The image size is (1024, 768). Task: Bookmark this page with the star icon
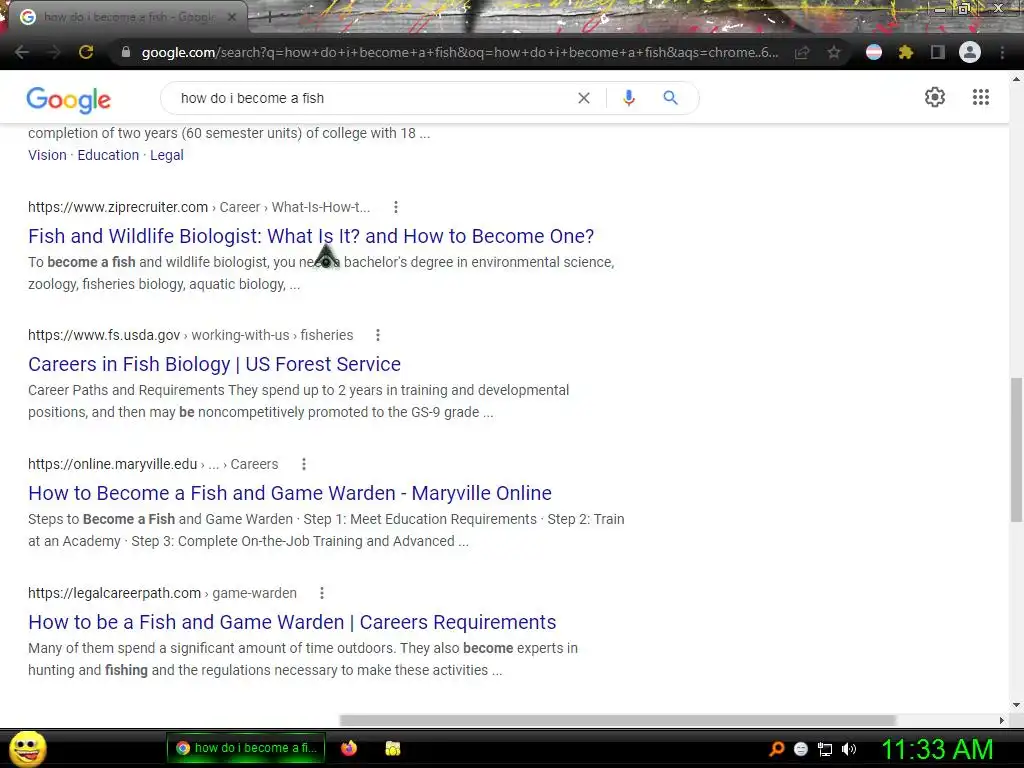tap(834, 52)
